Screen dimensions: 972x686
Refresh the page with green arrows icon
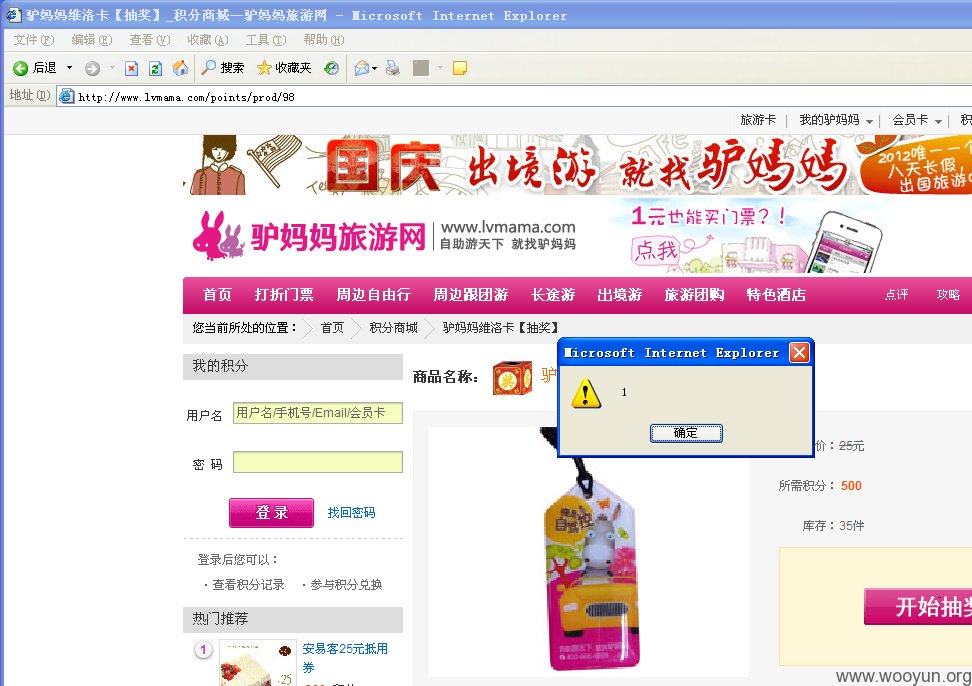pos(156,68)
